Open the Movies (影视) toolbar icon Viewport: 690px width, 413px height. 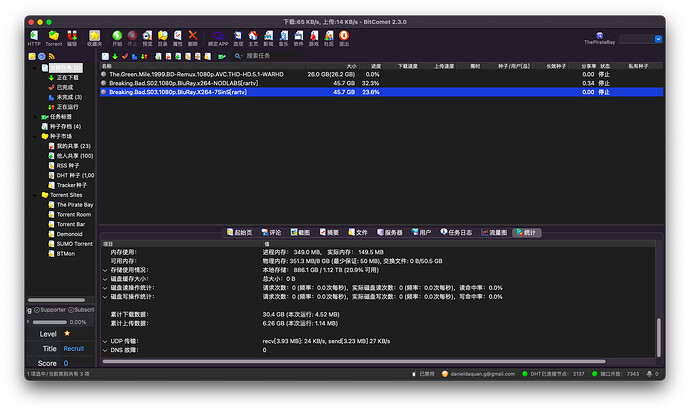click(268, 36)
